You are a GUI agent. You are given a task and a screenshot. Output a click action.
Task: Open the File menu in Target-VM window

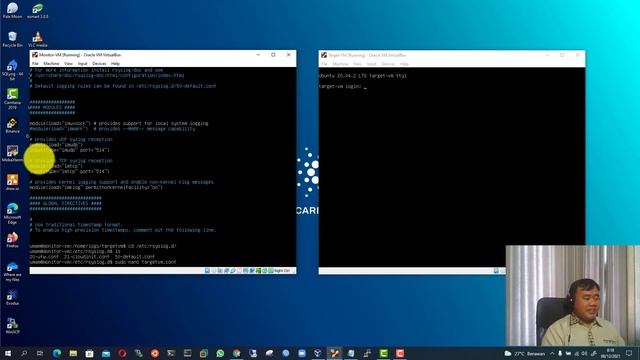click(324, 64)
